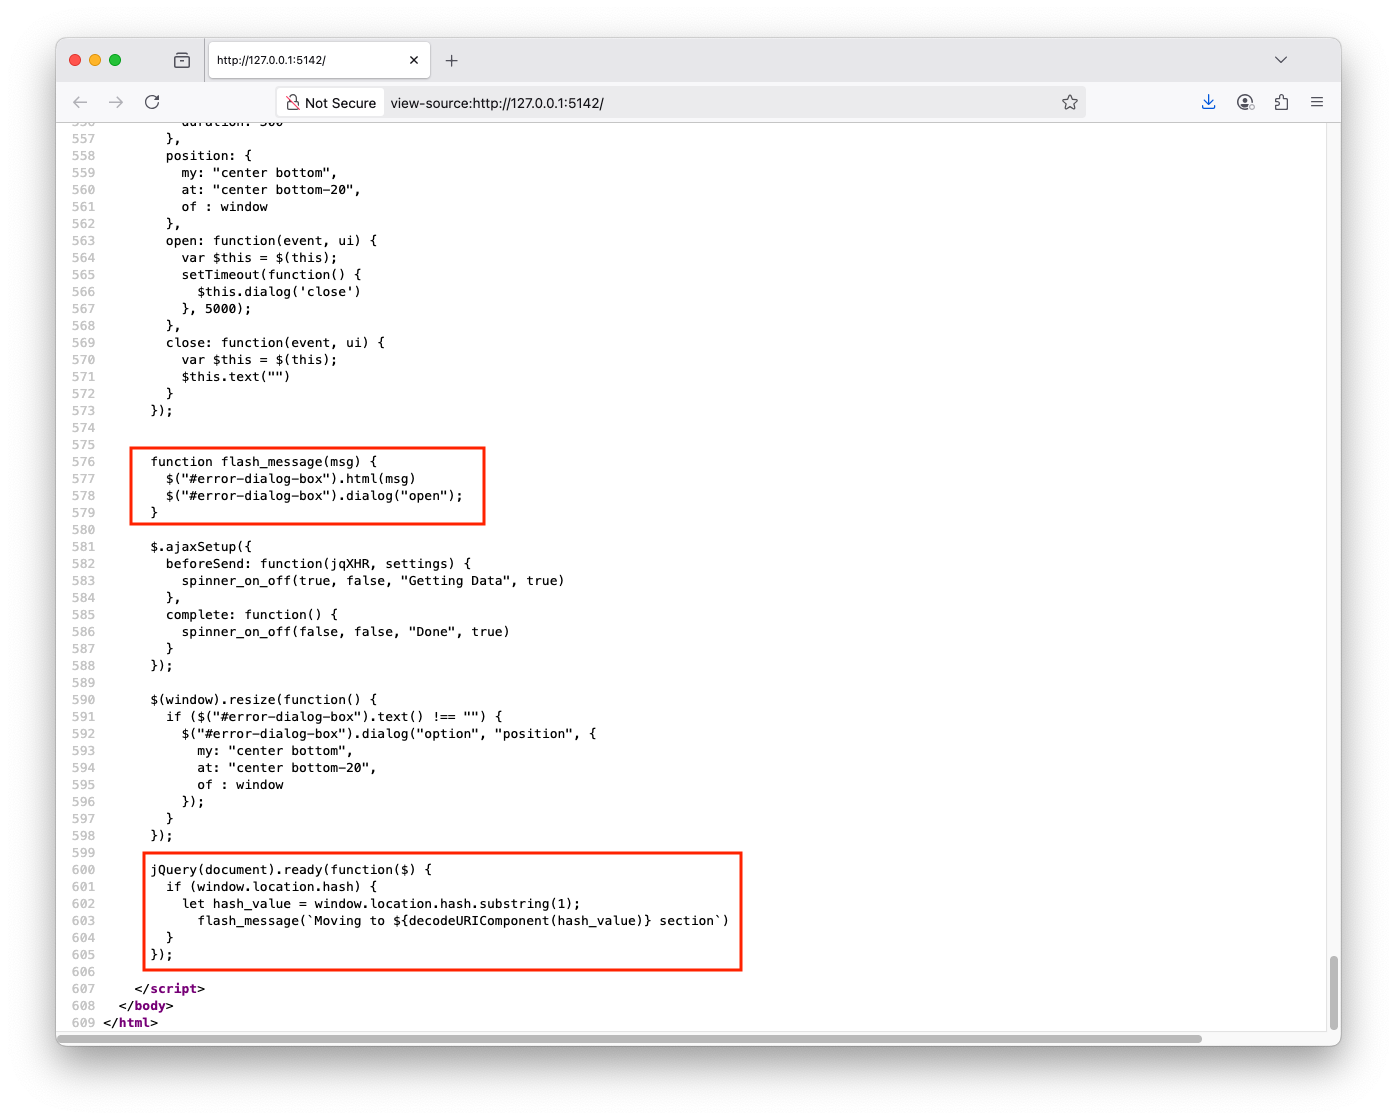Click the "$.ajaxSetup({" line
1397x1120 pixels.
[201, 547]
